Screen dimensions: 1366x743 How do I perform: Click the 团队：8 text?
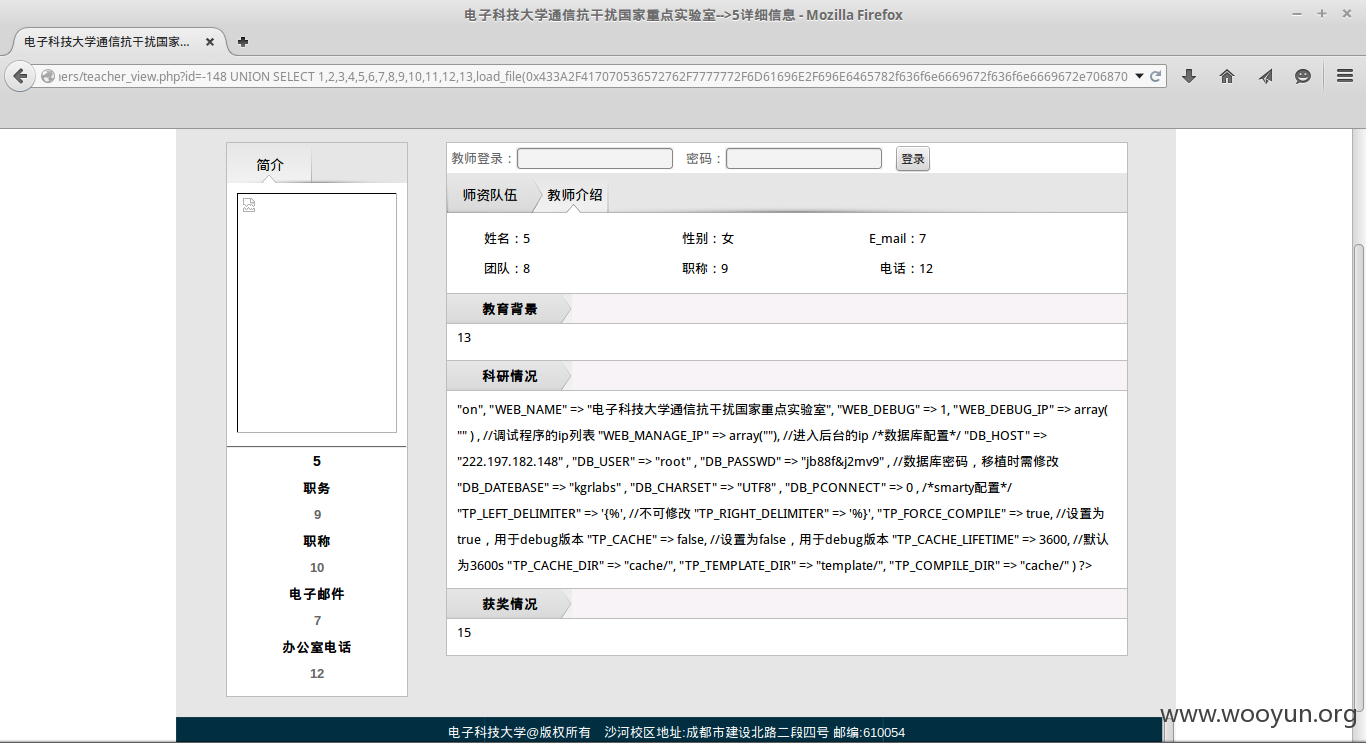tap(507, 268)
